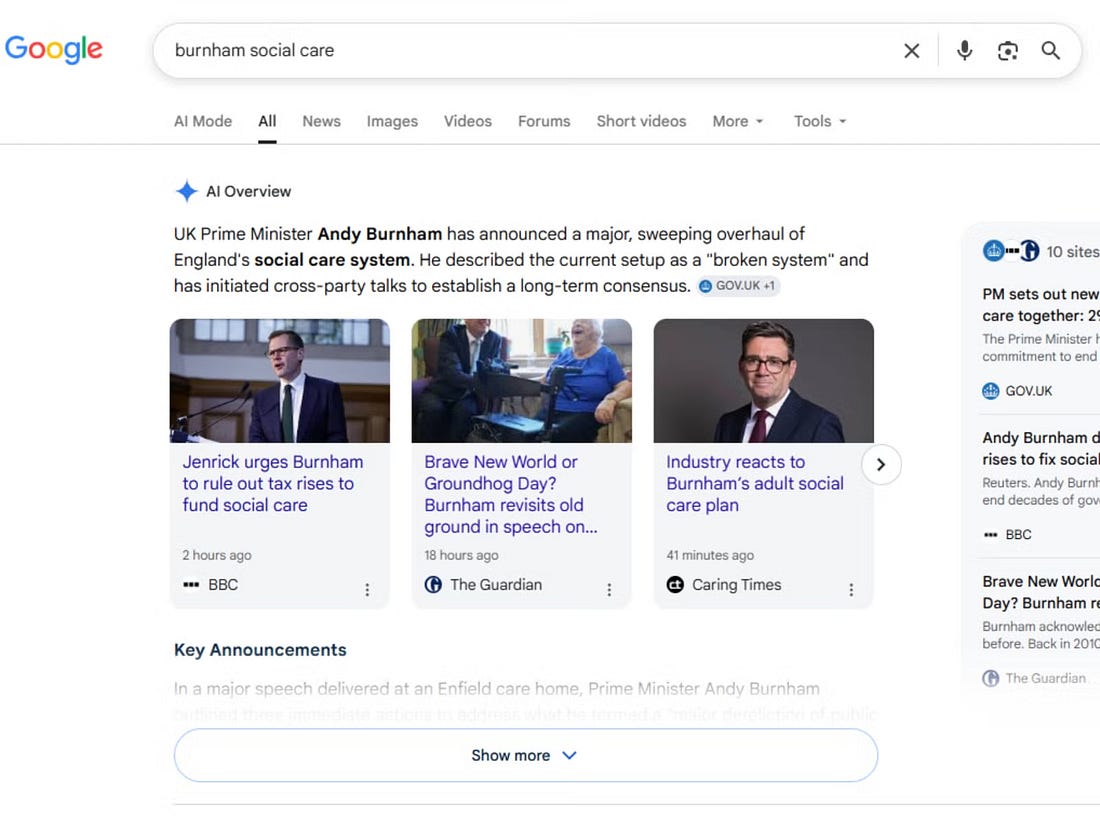The height and width of the screenshot is (825, 1100).
Task: Switch to the News tab
Action: tap(321, 121)
